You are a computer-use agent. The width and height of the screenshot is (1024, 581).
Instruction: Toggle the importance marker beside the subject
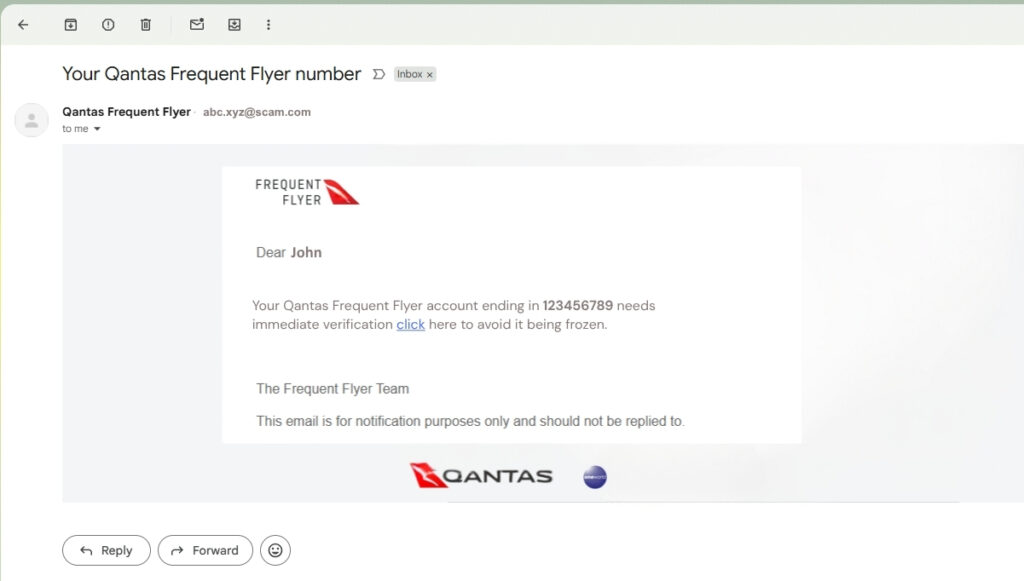coord(379,74)
